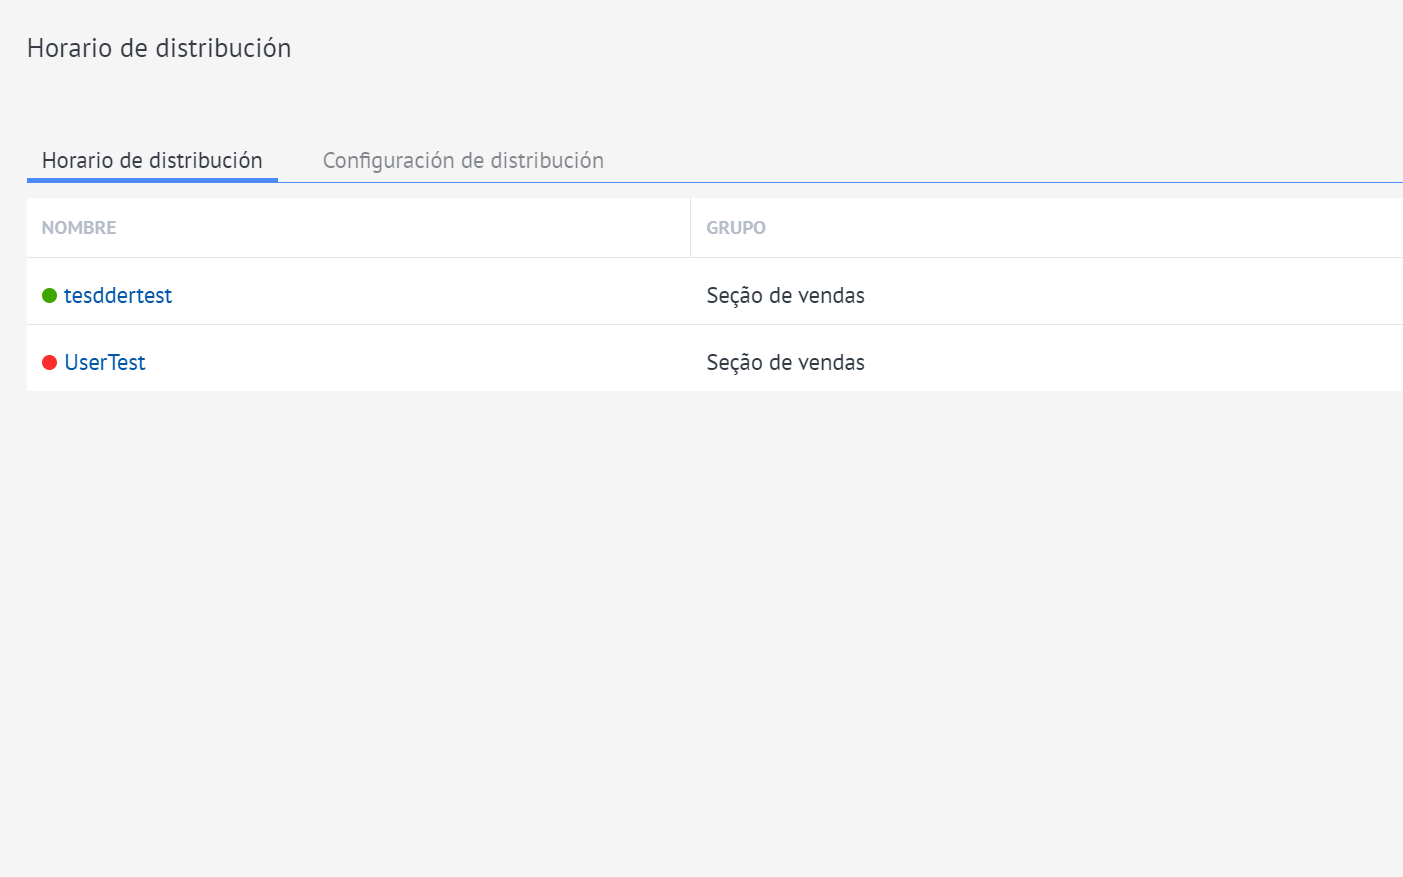Click the red status dot beside UserTest

click(49, 363)
